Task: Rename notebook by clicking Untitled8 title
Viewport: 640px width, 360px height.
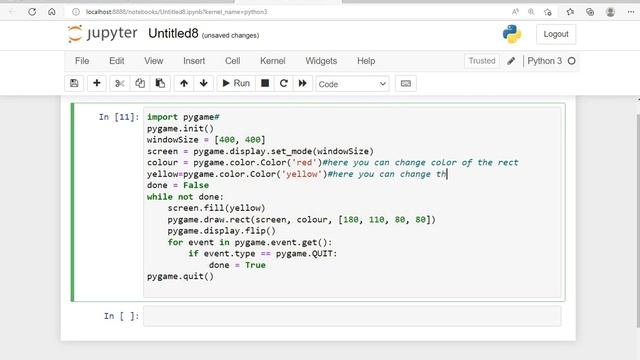Action: [x=173, y=33]
